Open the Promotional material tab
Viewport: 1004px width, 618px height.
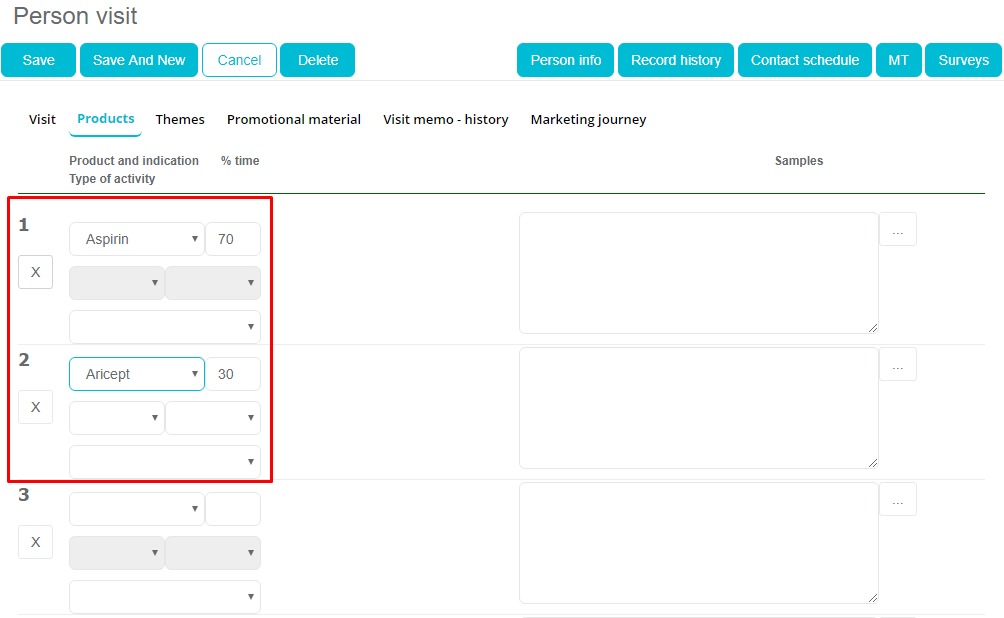[x=294, y=119]
